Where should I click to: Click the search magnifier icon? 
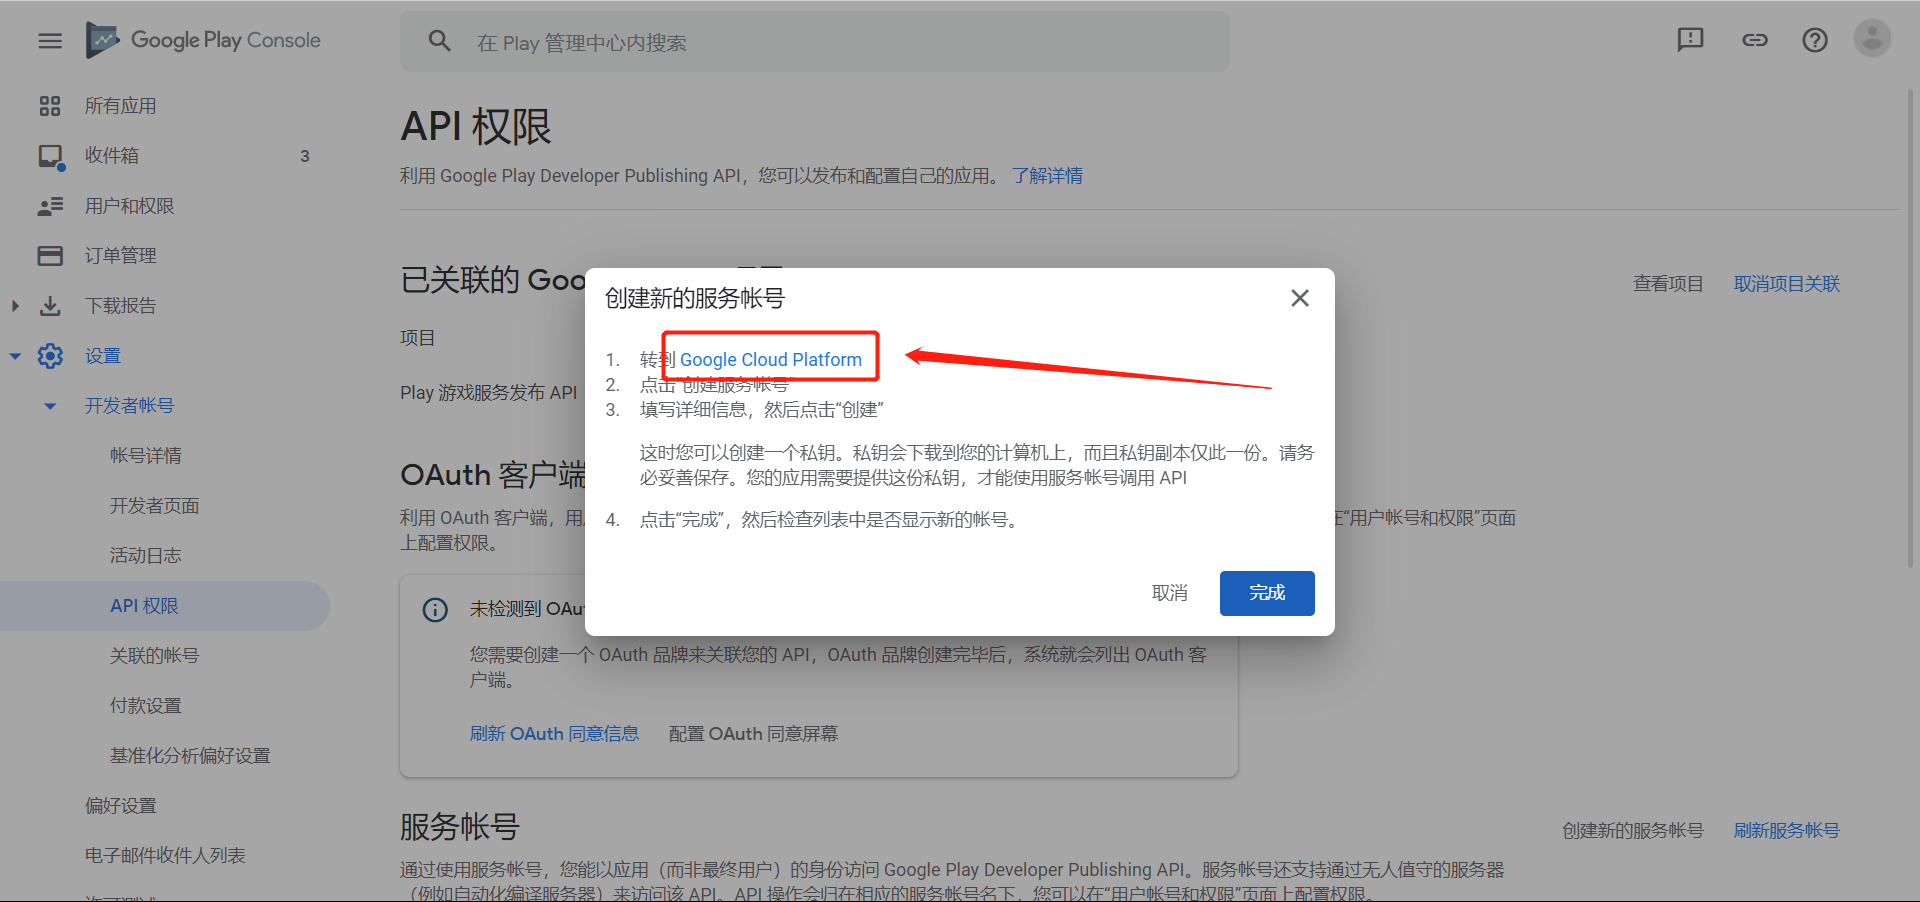coord(439,41)
